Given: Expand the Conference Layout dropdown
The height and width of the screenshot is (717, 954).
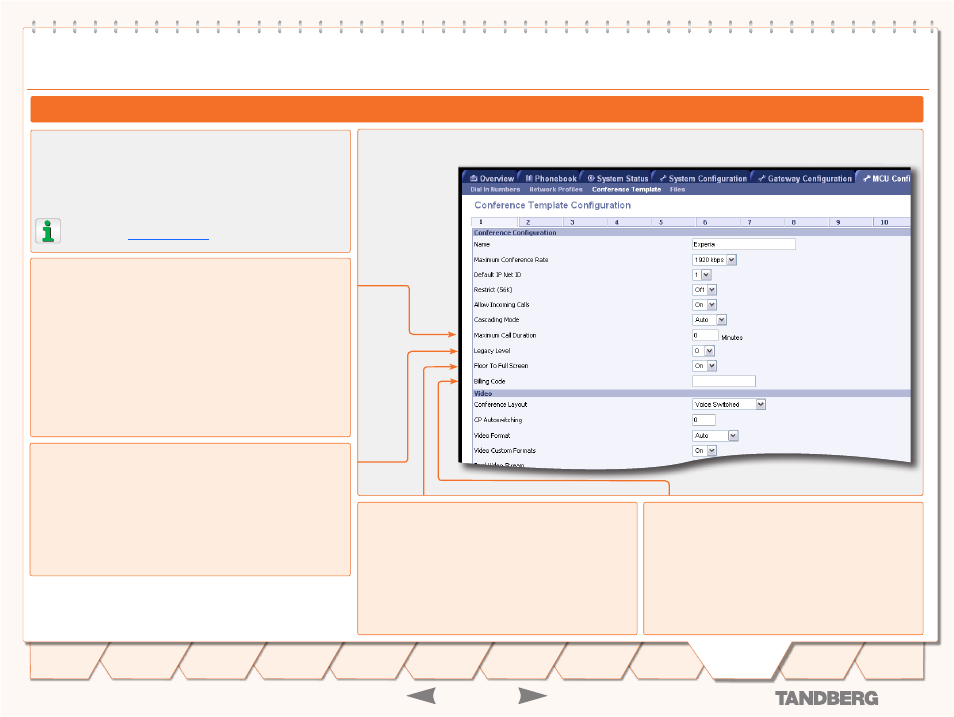Looking at the screenshot, I should (728, 404).
